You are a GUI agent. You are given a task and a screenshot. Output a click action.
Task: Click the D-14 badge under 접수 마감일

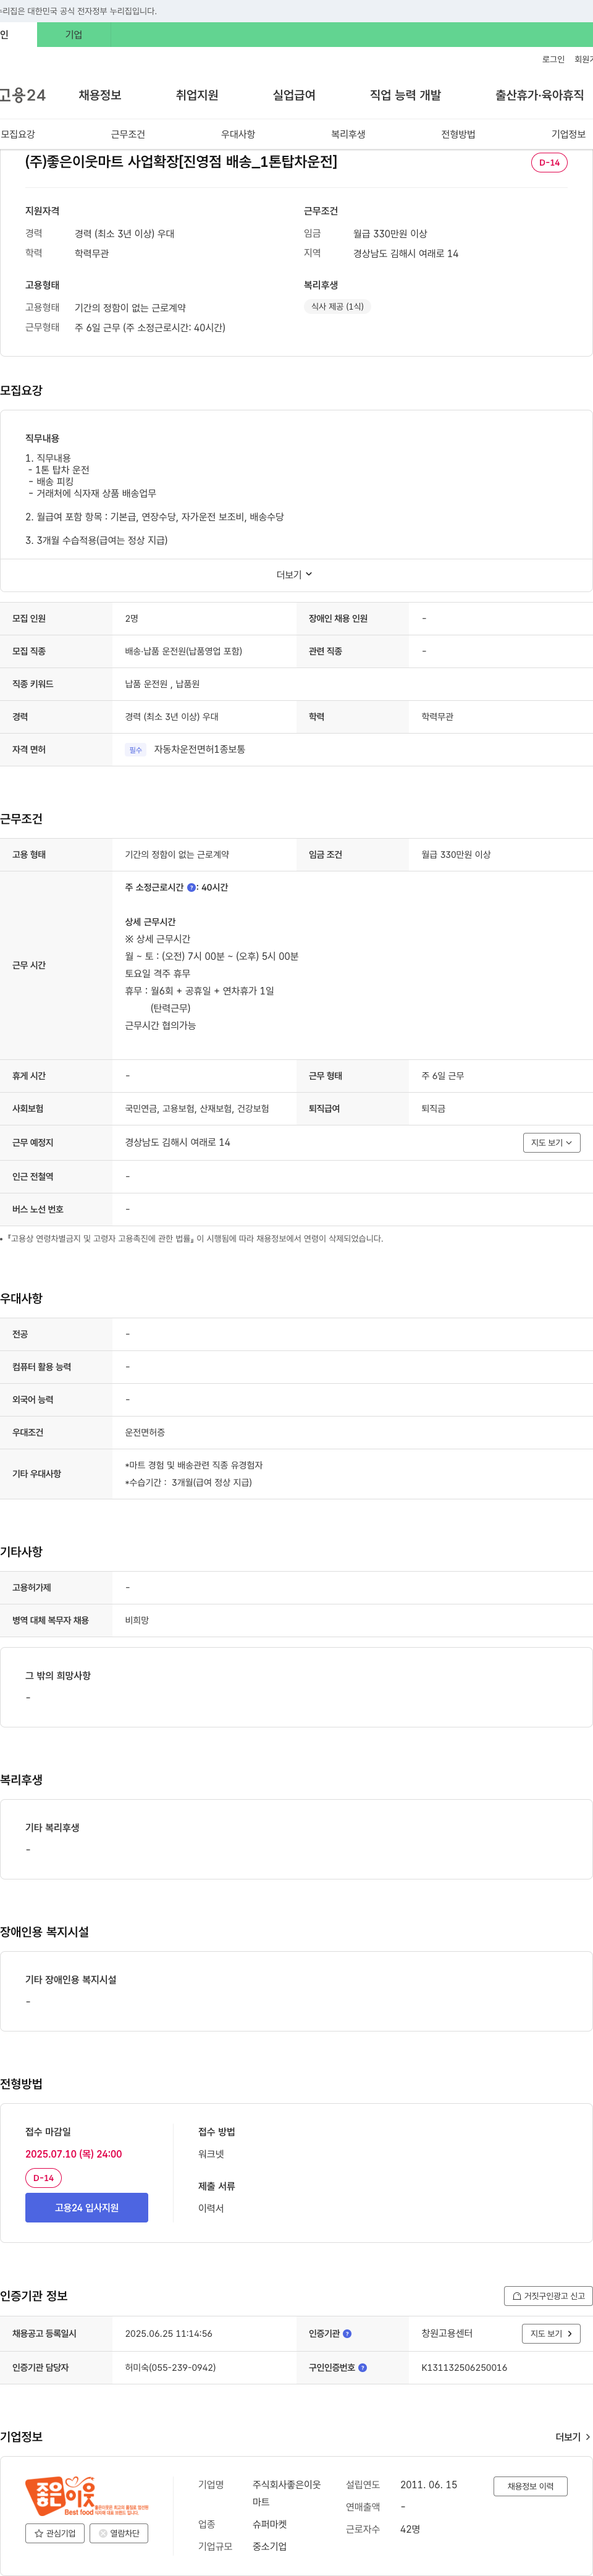[x=43, y=2177]
